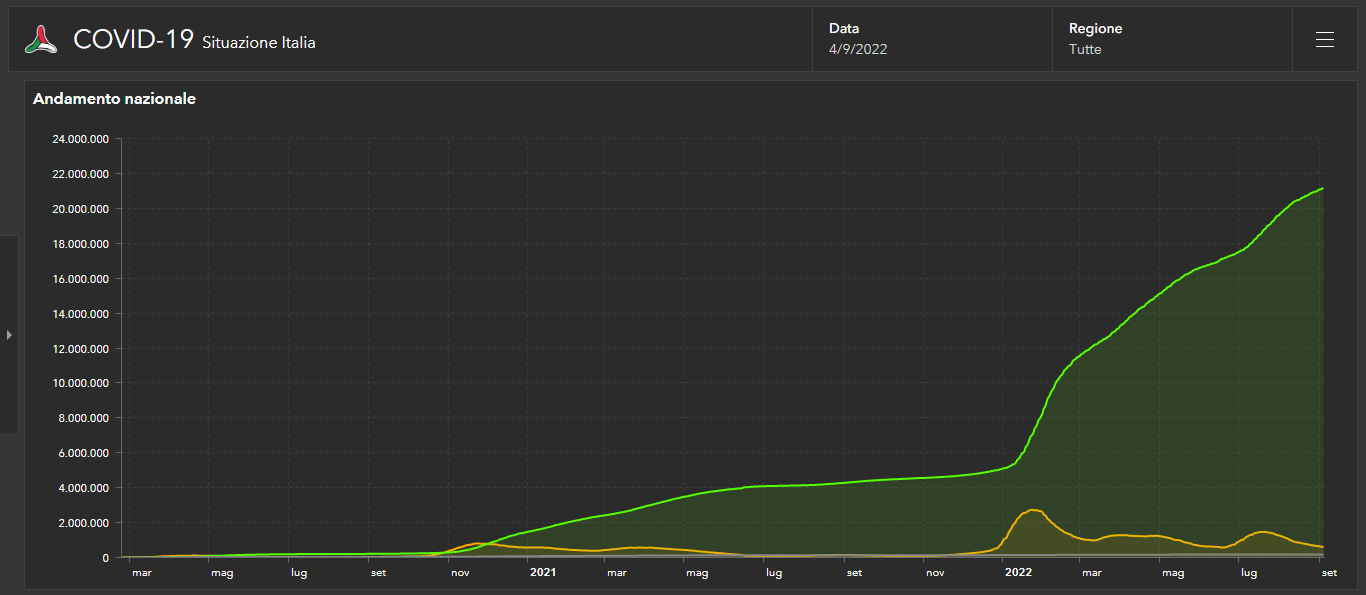The width and height of the screenshot is (1366, 595).
Task: Open the Regione selector showing Tutte
Action: tap(1085, 49)
